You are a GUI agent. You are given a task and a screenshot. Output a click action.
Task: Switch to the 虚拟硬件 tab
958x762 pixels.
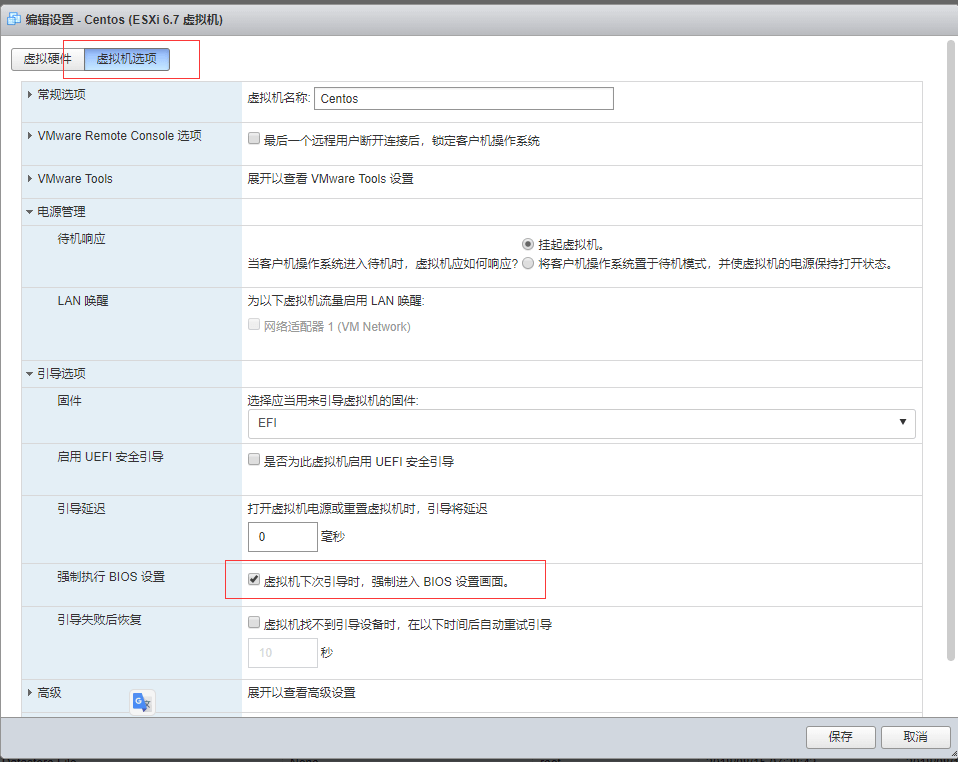pos(46,59)
